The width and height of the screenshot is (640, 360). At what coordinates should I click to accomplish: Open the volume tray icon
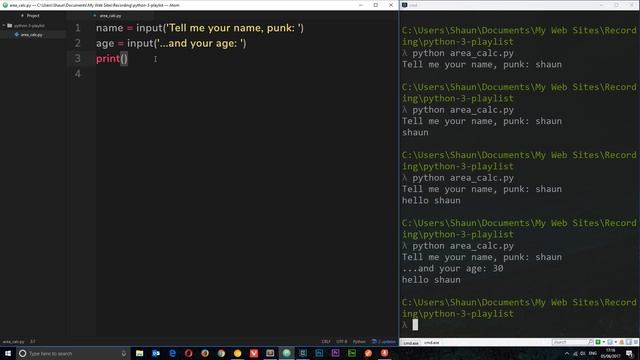coord(583,353)
